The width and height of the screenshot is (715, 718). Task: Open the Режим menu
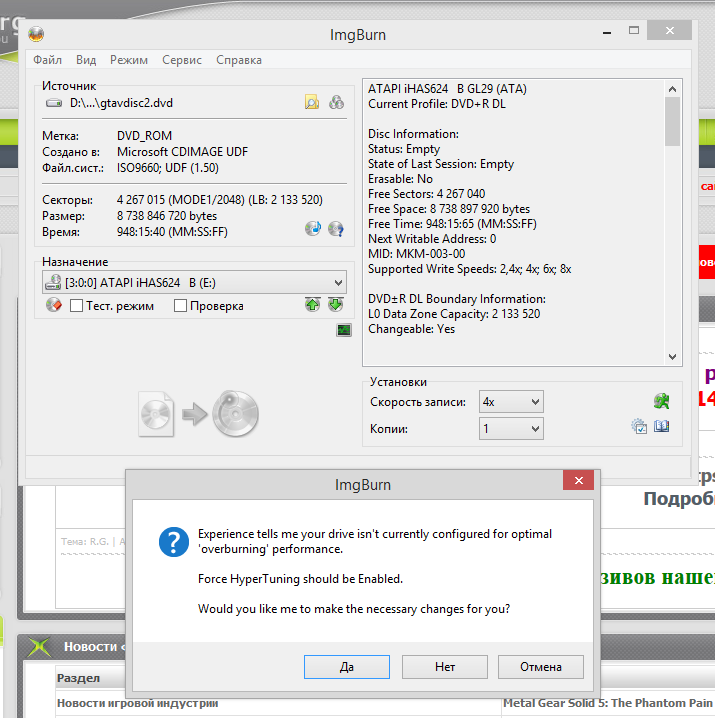129,60
